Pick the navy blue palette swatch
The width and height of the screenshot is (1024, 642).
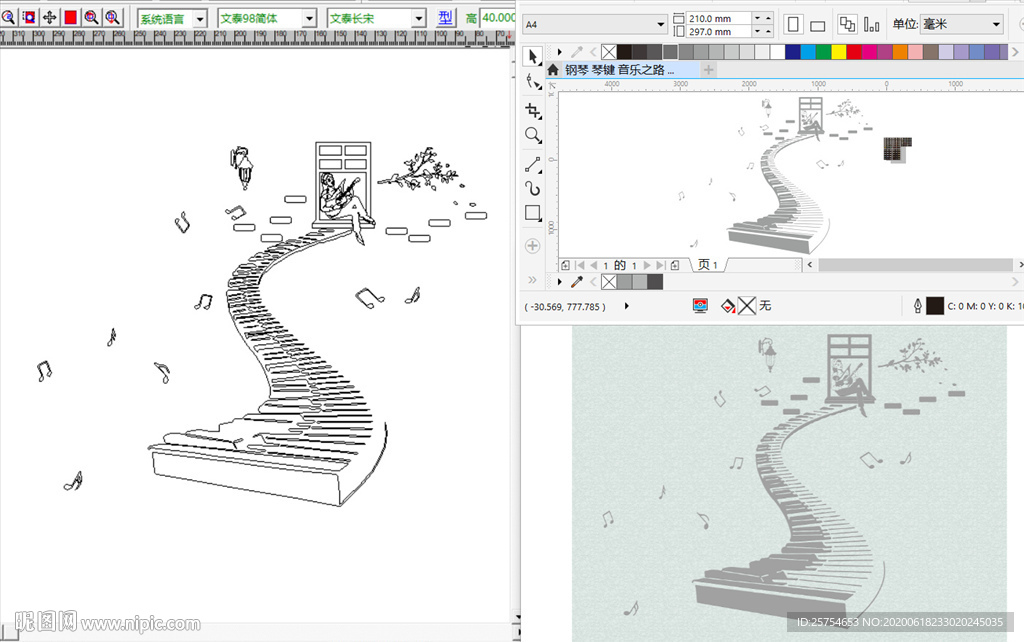(x=793, y=52)
